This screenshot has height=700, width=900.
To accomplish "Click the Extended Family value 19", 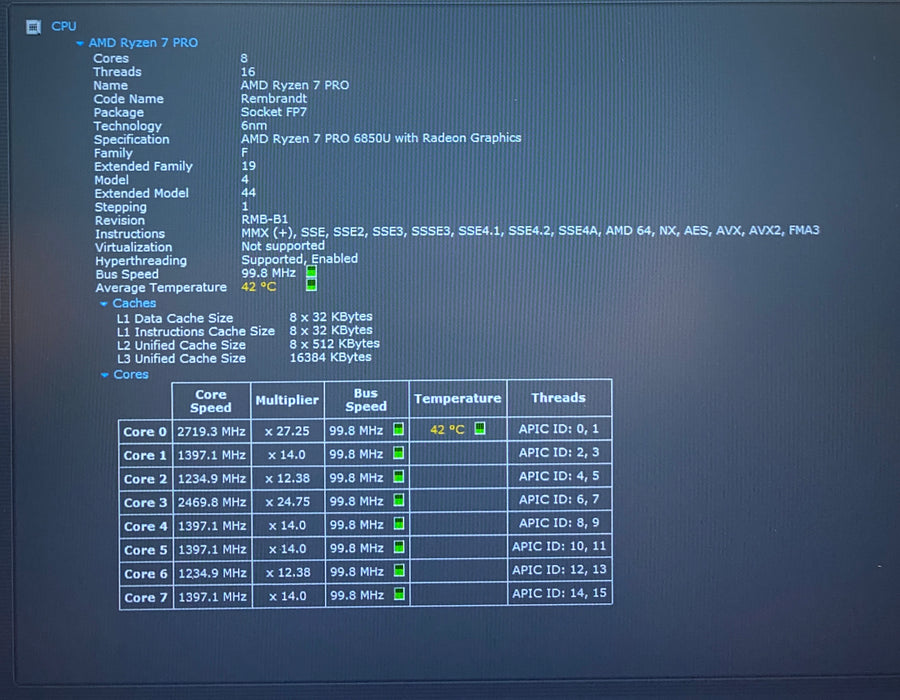I will 248,166.
